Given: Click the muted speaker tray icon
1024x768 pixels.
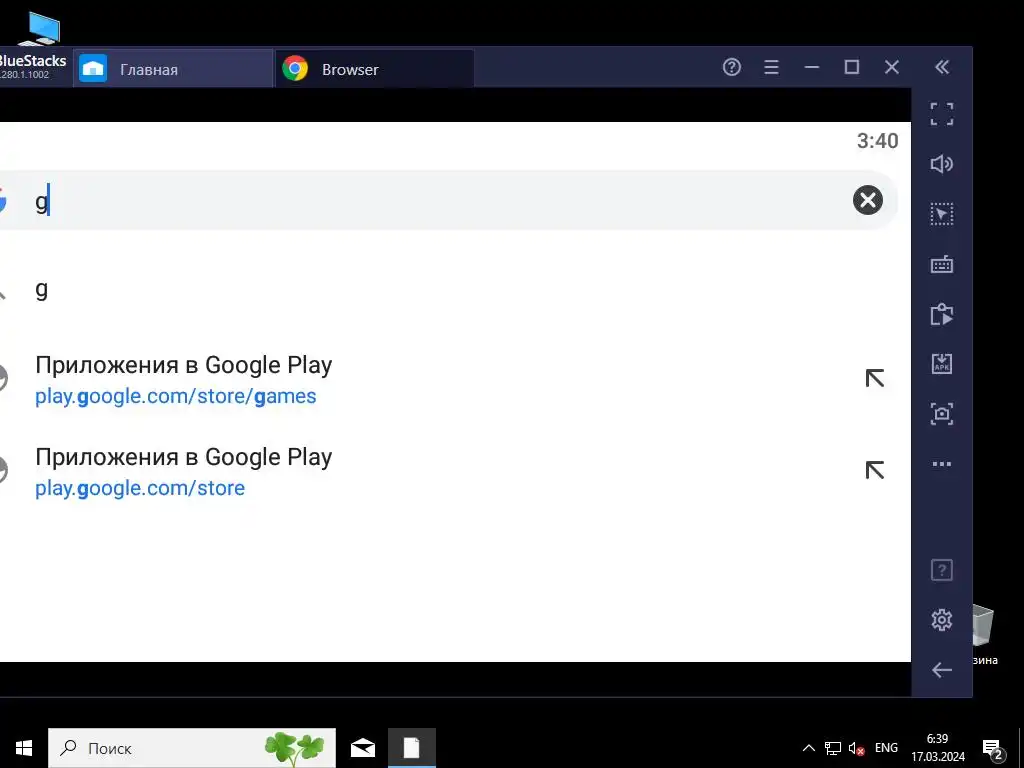Looking at the screenshot, I should (856, 748).
